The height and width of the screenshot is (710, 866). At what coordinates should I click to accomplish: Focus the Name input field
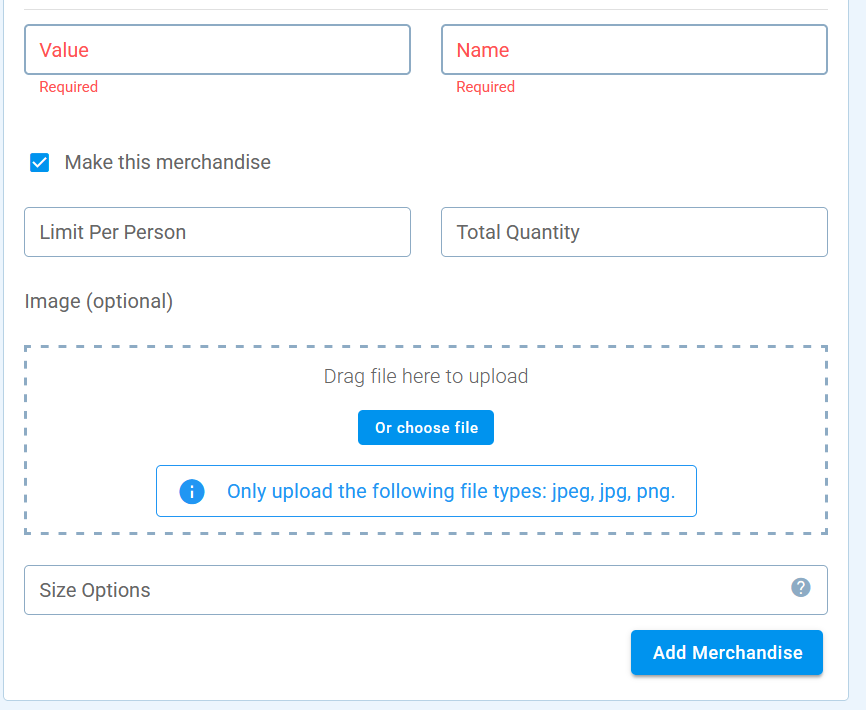(634, 50)
